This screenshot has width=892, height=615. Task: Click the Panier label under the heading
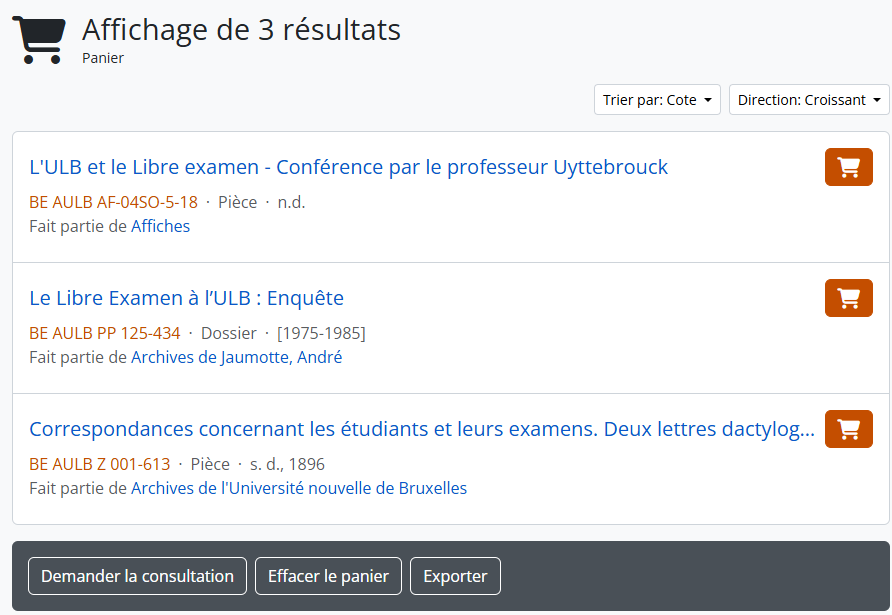103,58
